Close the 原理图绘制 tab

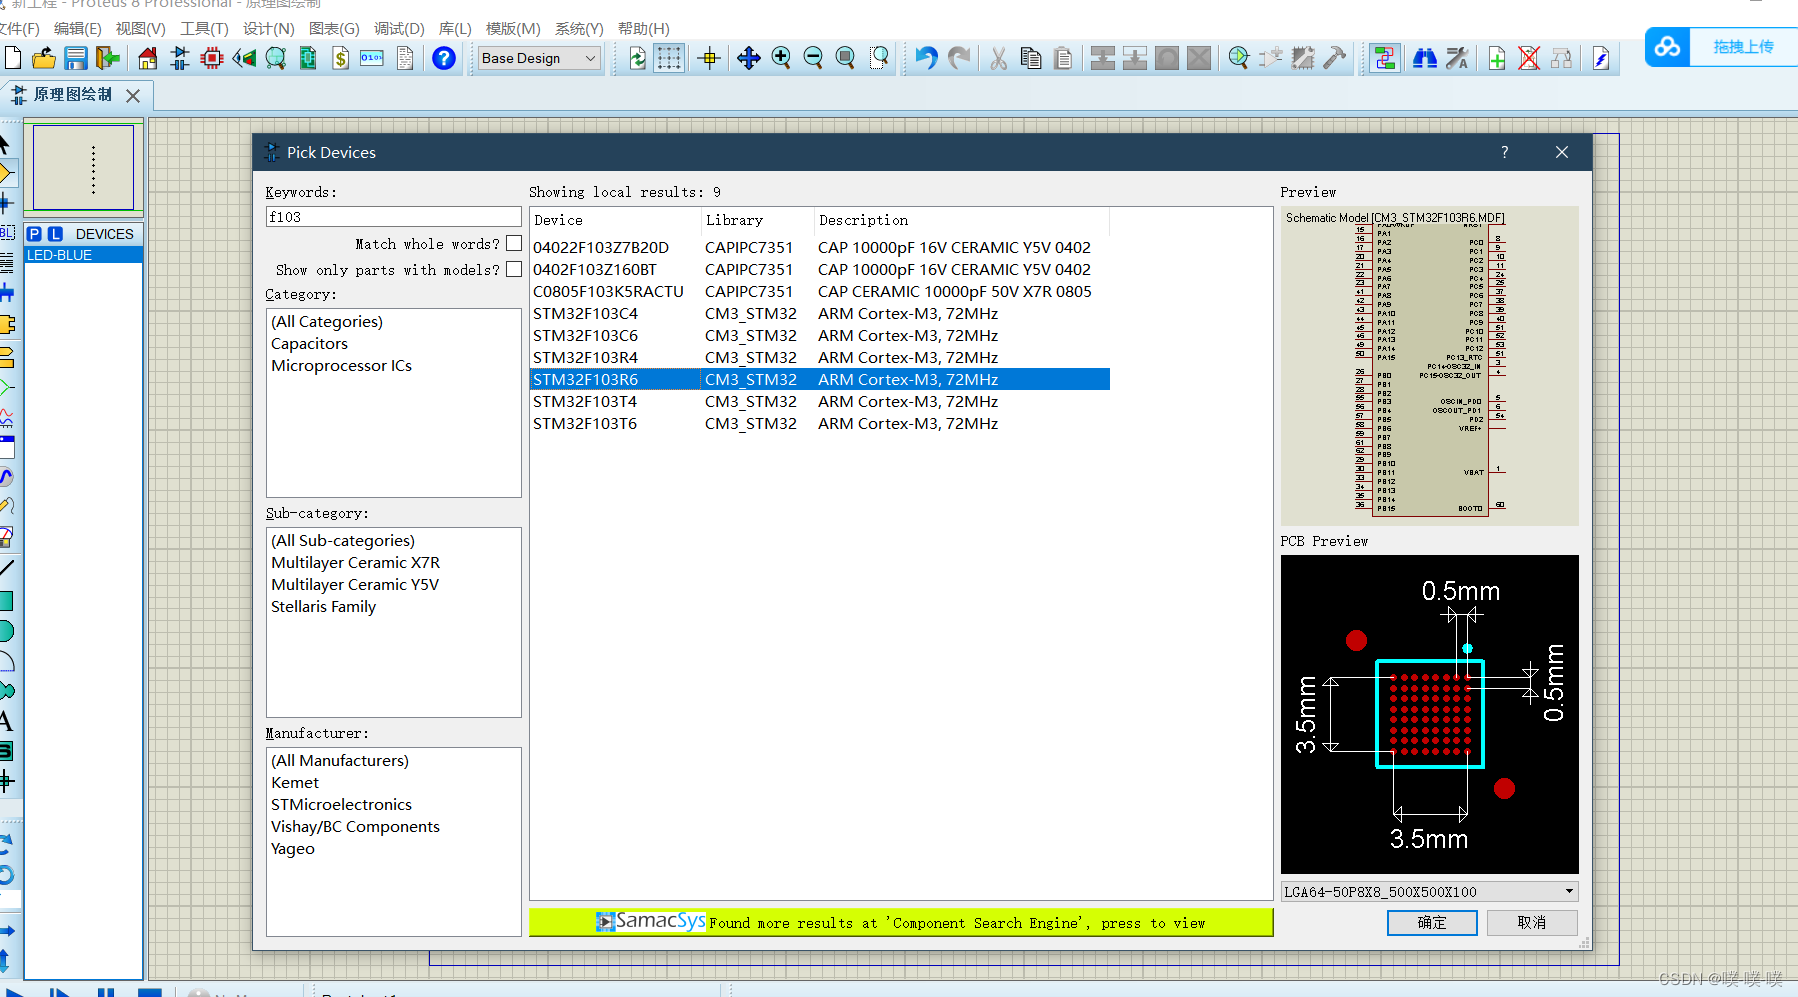pyautogui.click(x=133, y=96)
